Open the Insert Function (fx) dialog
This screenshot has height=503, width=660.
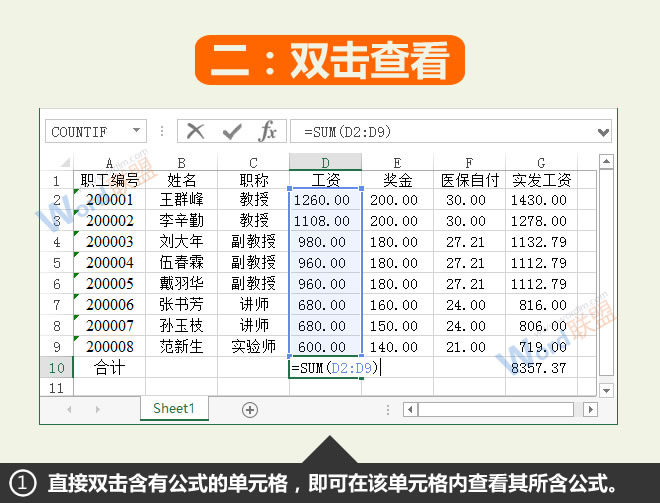[x=267, y=131]
